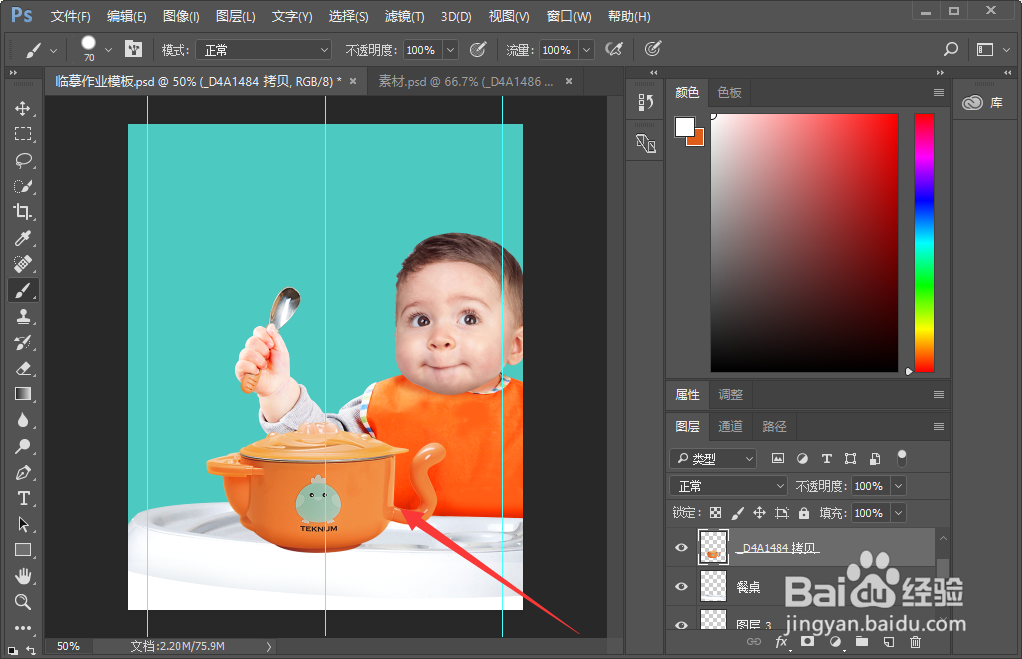Hide the 餐桌 layer
This screenshot has width=1022, height=659.
pyautogui.click(x=681, y=587)
